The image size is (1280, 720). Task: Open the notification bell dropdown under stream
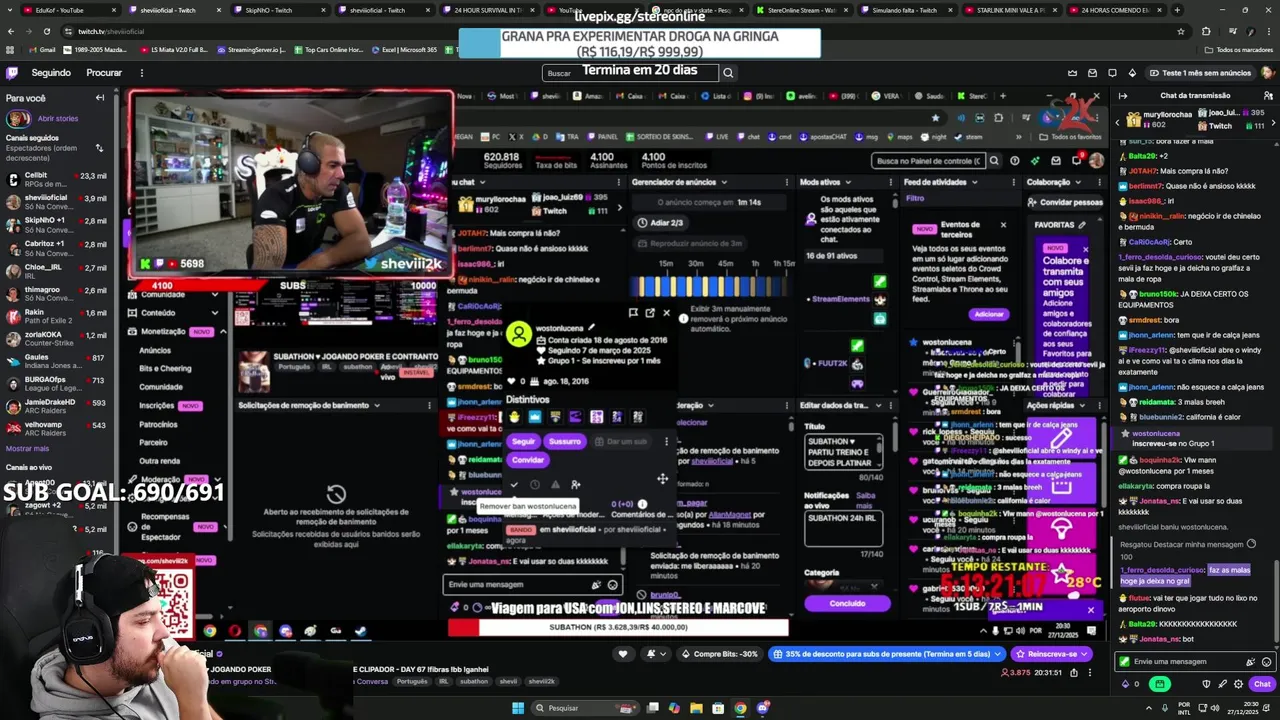point(655,654)
